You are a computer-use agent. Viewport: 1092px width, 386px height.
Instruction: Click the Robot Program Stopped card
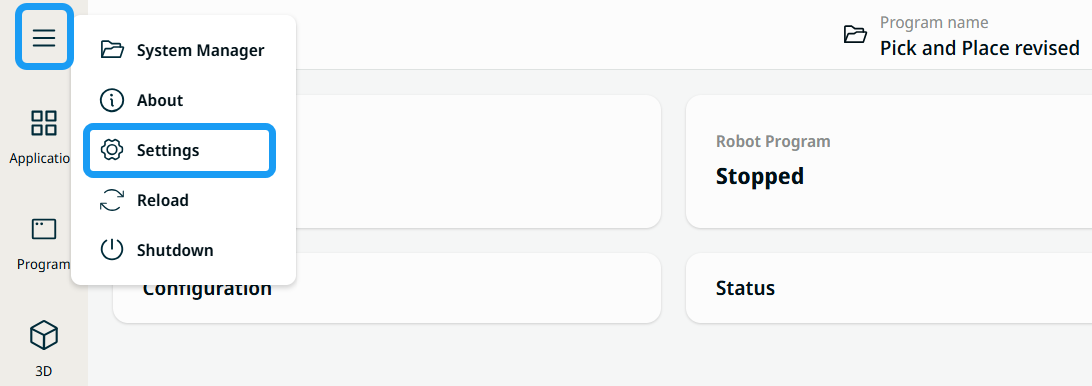pos(889,162)
